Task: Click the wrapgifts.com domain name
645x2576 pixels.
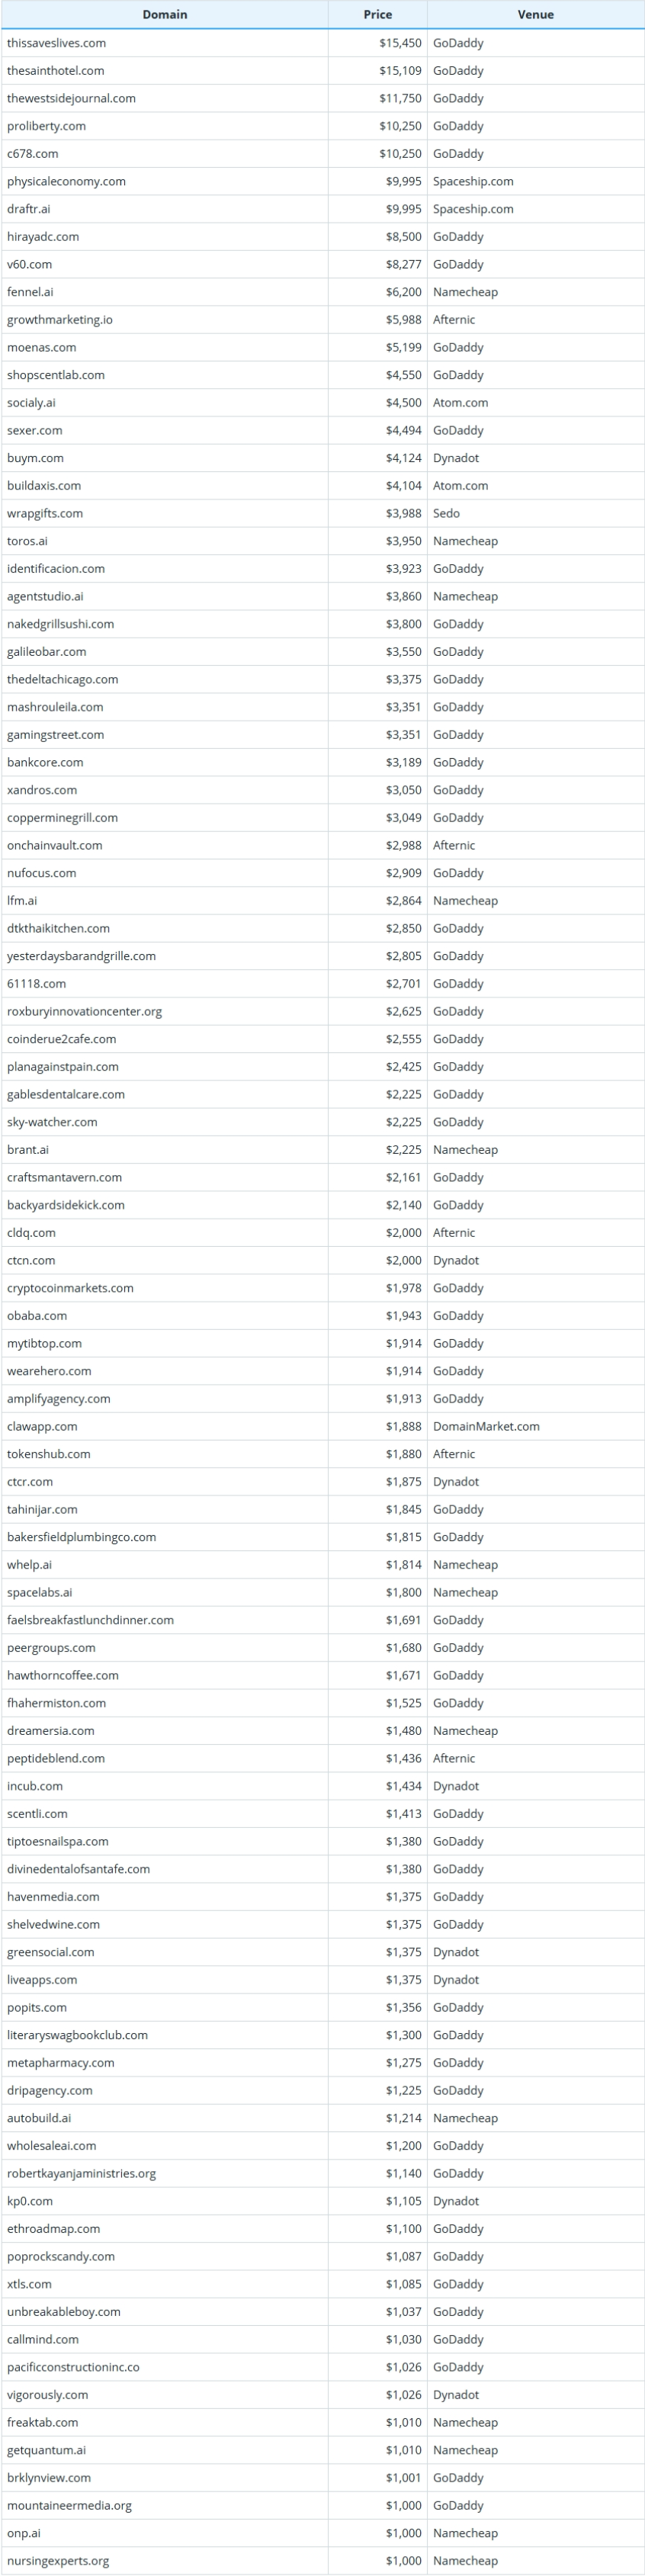Action: (45, 513)
